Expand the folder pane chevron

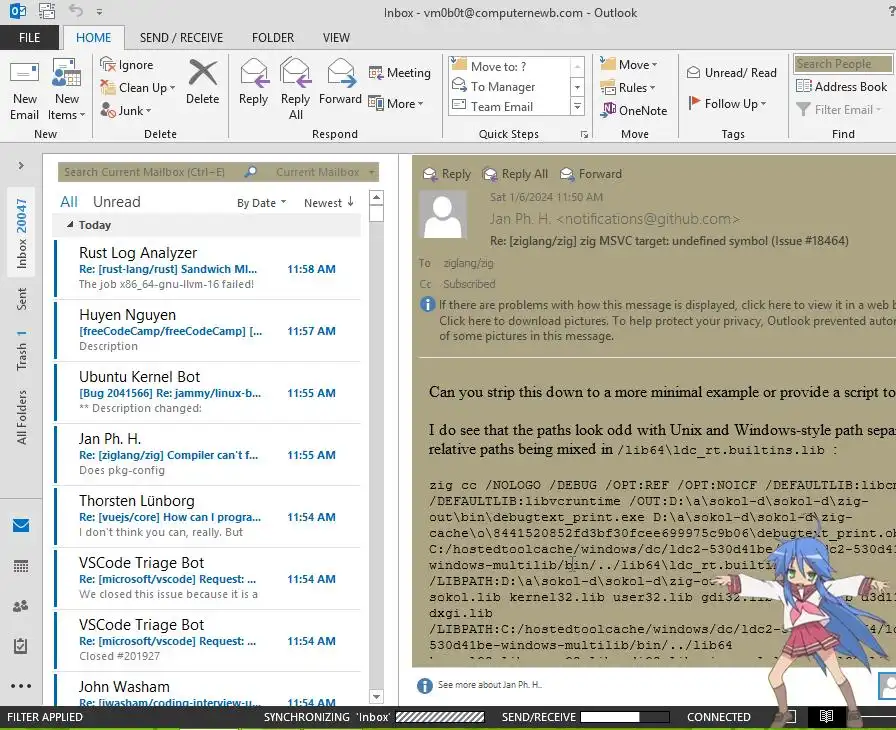21,166
